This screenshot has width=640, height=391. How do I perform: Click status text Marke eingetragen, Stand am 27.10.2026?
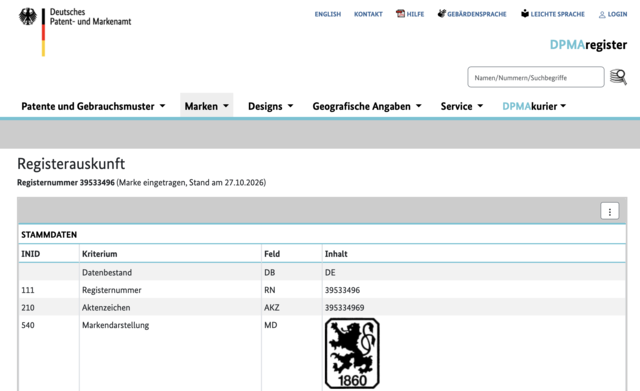tap(191, 182)
